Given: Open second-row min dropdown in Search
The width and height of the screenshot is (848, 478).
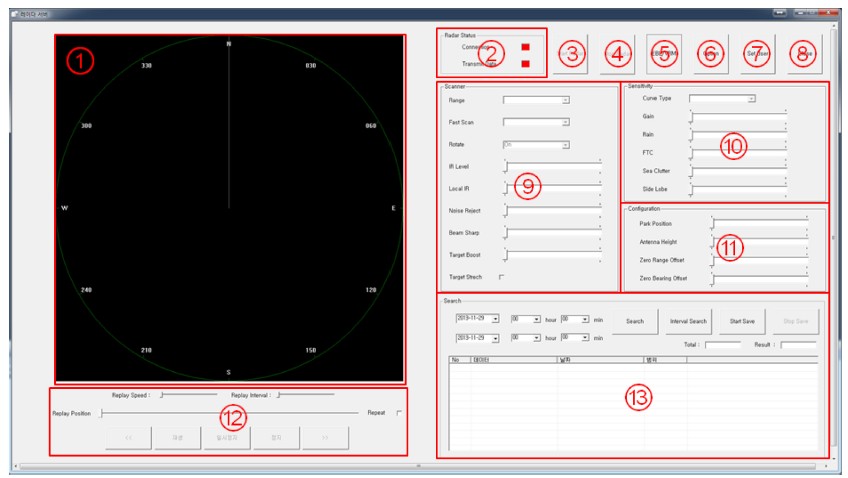Looking at the screenshot, I should tap(574, 338).
